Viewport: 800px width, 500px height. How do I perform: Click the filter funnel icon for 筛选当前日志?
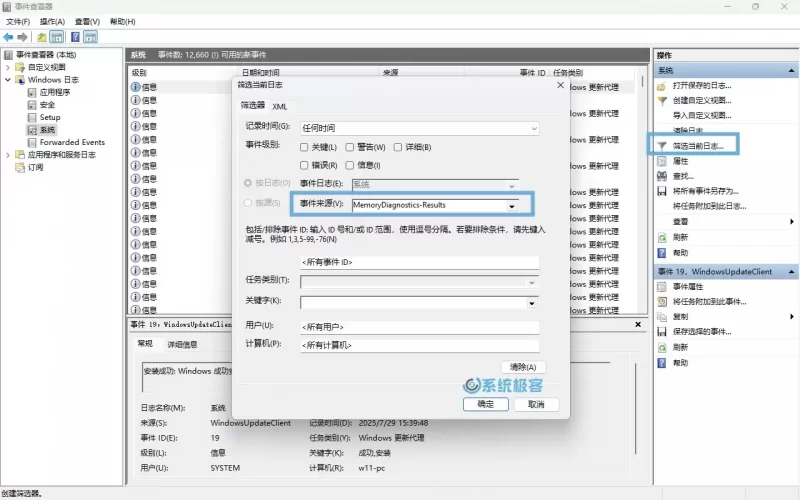(x=661, y=145)
